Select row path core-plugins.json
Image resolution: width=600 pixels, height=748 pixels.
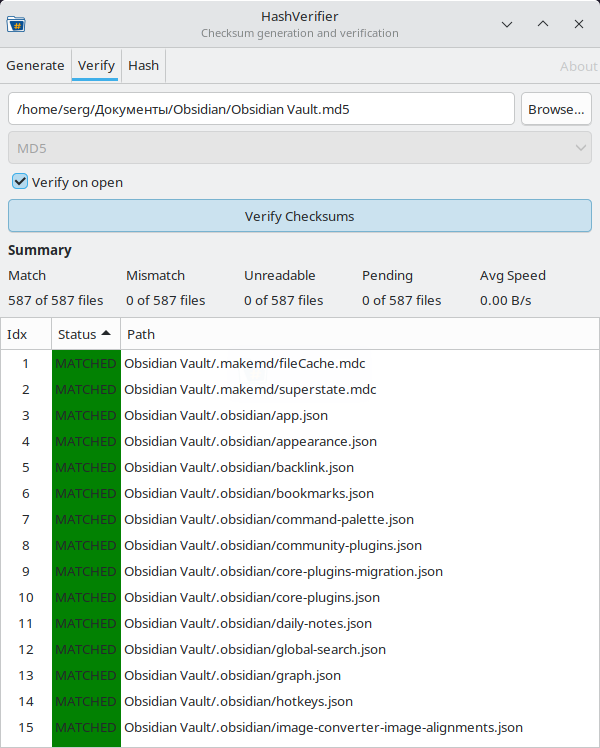click(x=252, y=597)
